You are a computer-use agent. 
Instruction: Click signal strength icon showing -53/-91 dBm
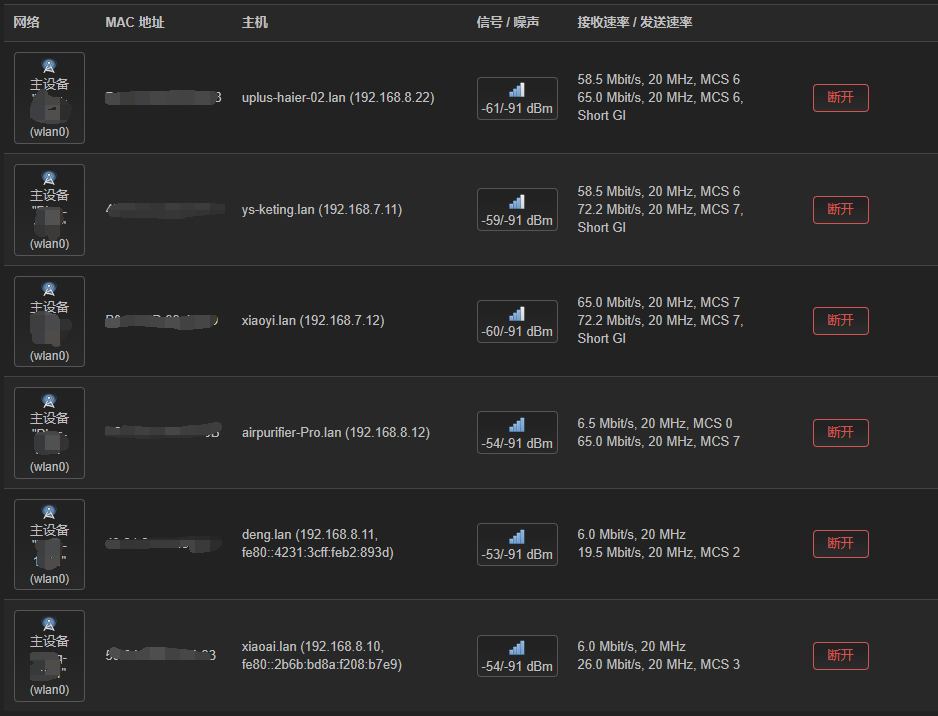pos(517,537)
